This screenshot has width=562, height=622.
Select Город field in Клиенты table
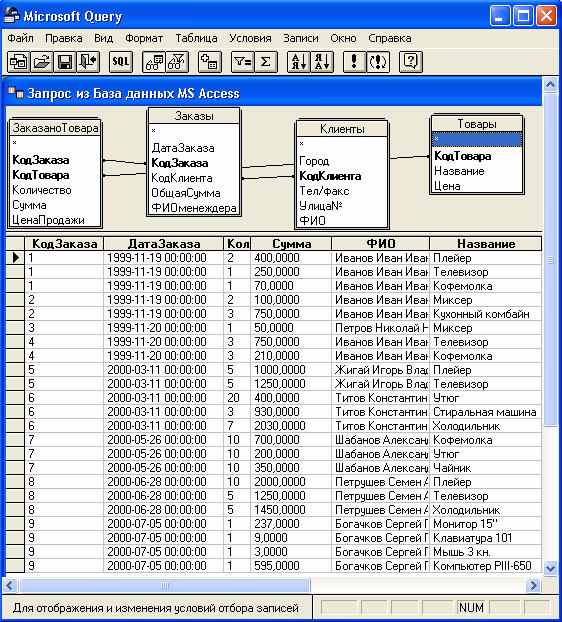[314, 161]
